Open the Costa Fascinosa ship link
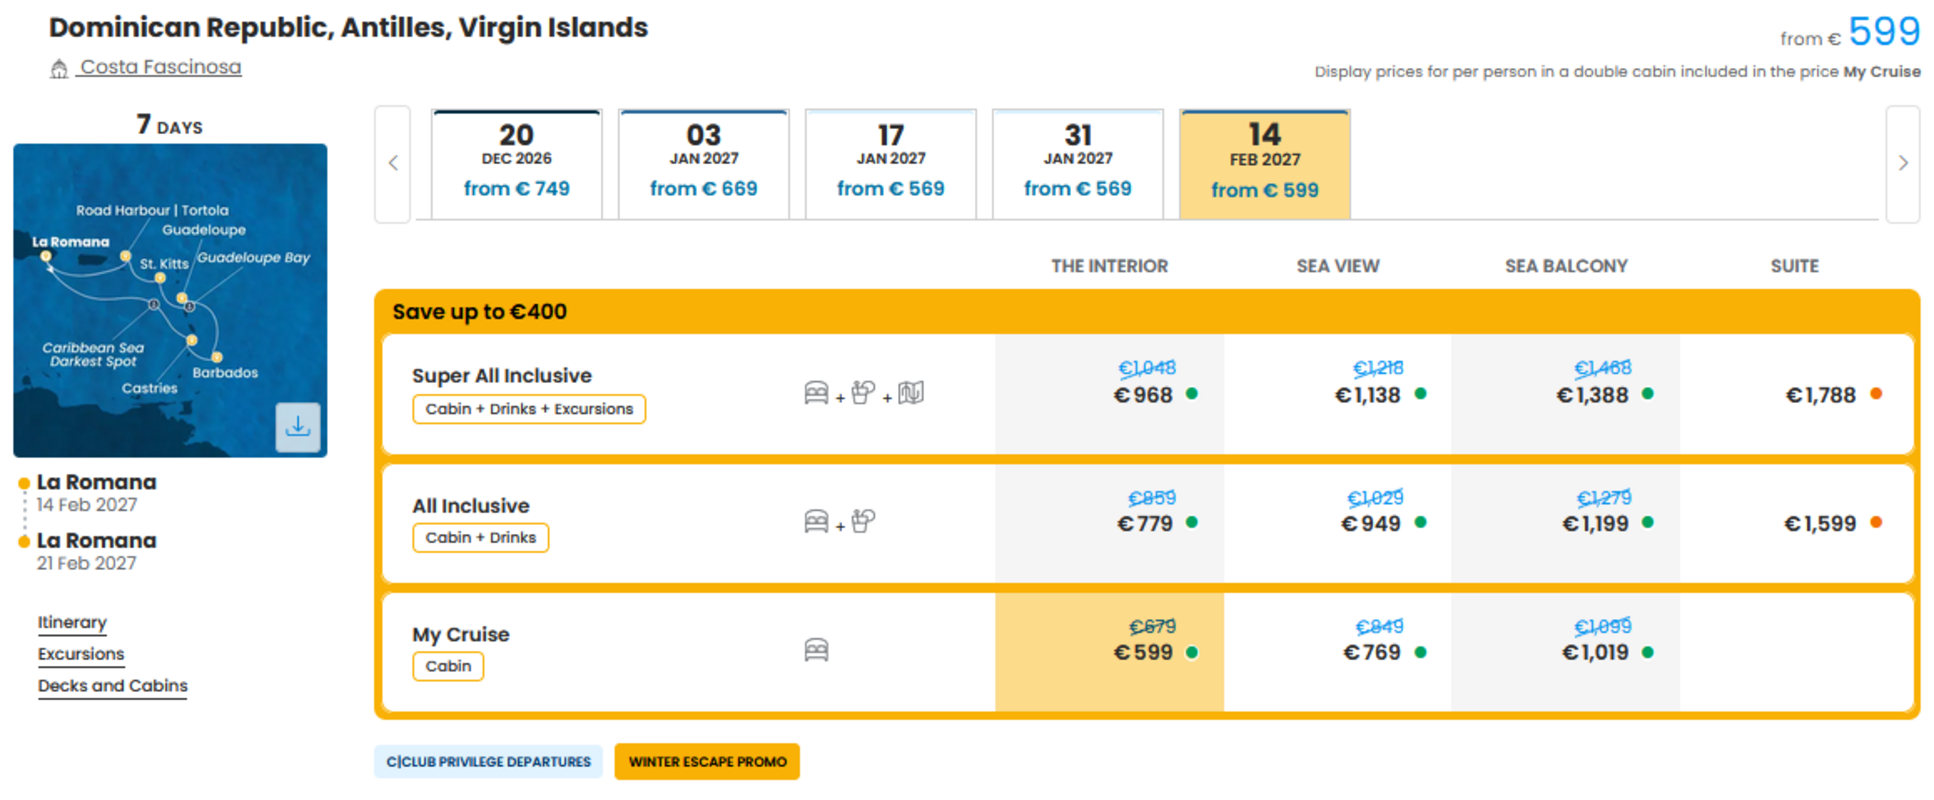The height and width of the screenshot is (800, 1934). coord(160,67)
